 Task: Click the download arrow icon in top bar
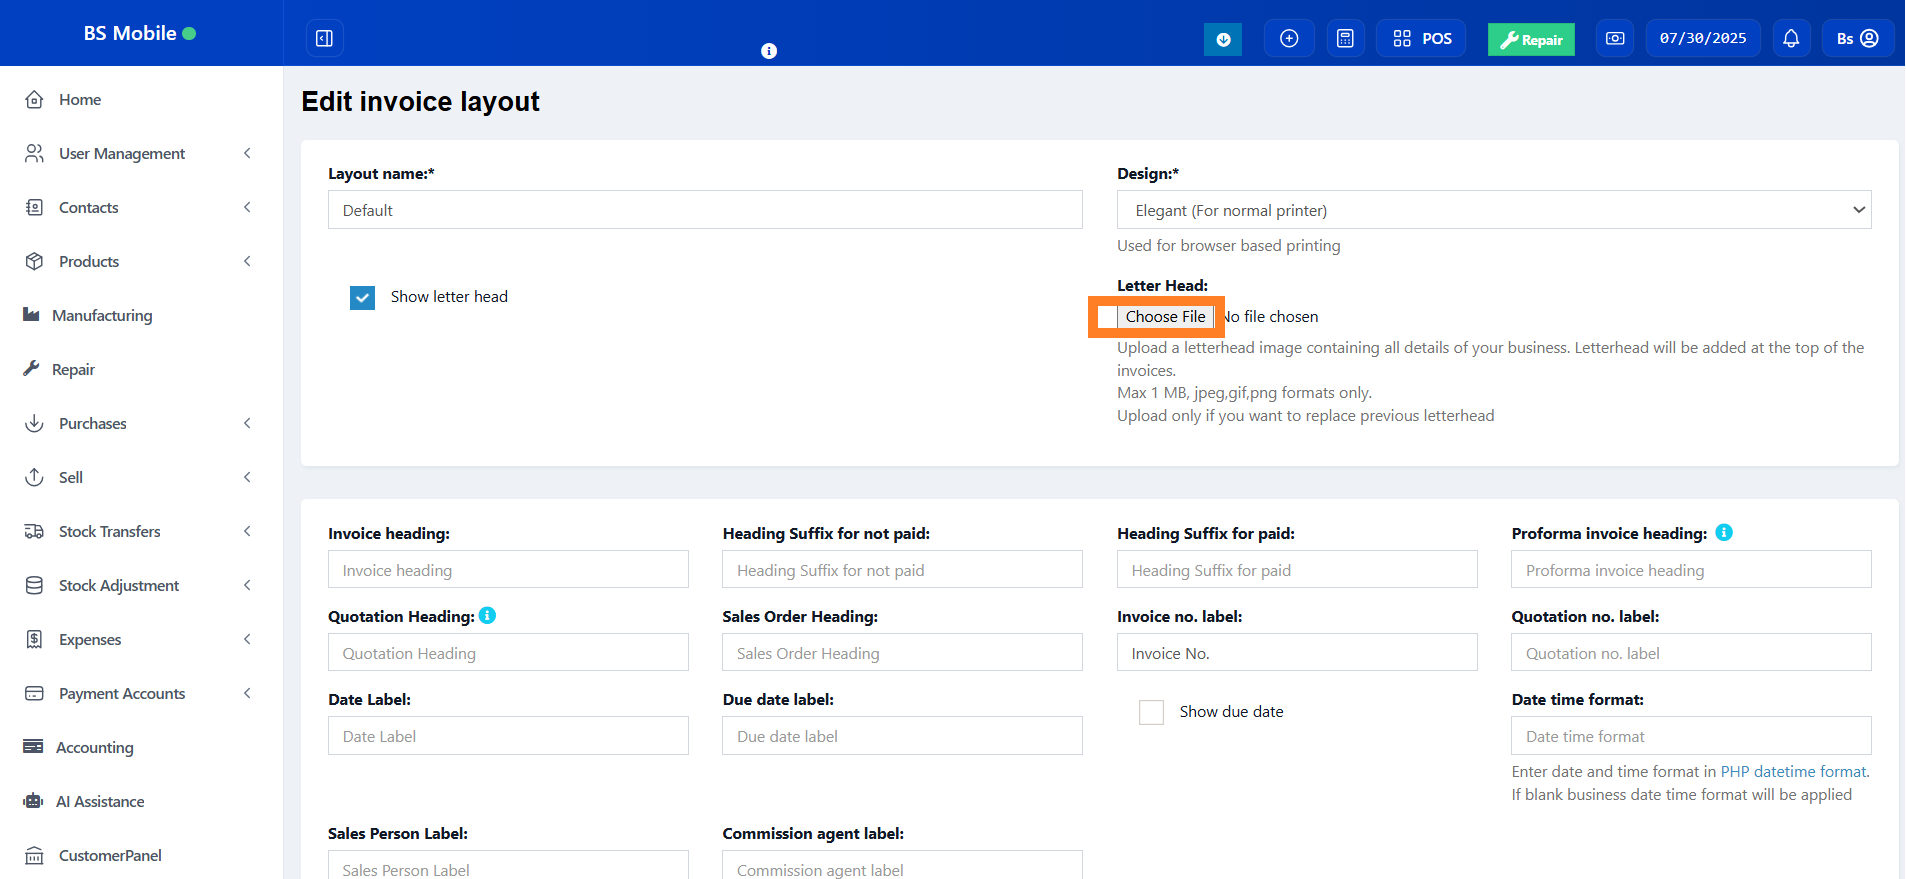pos(1222,39)
